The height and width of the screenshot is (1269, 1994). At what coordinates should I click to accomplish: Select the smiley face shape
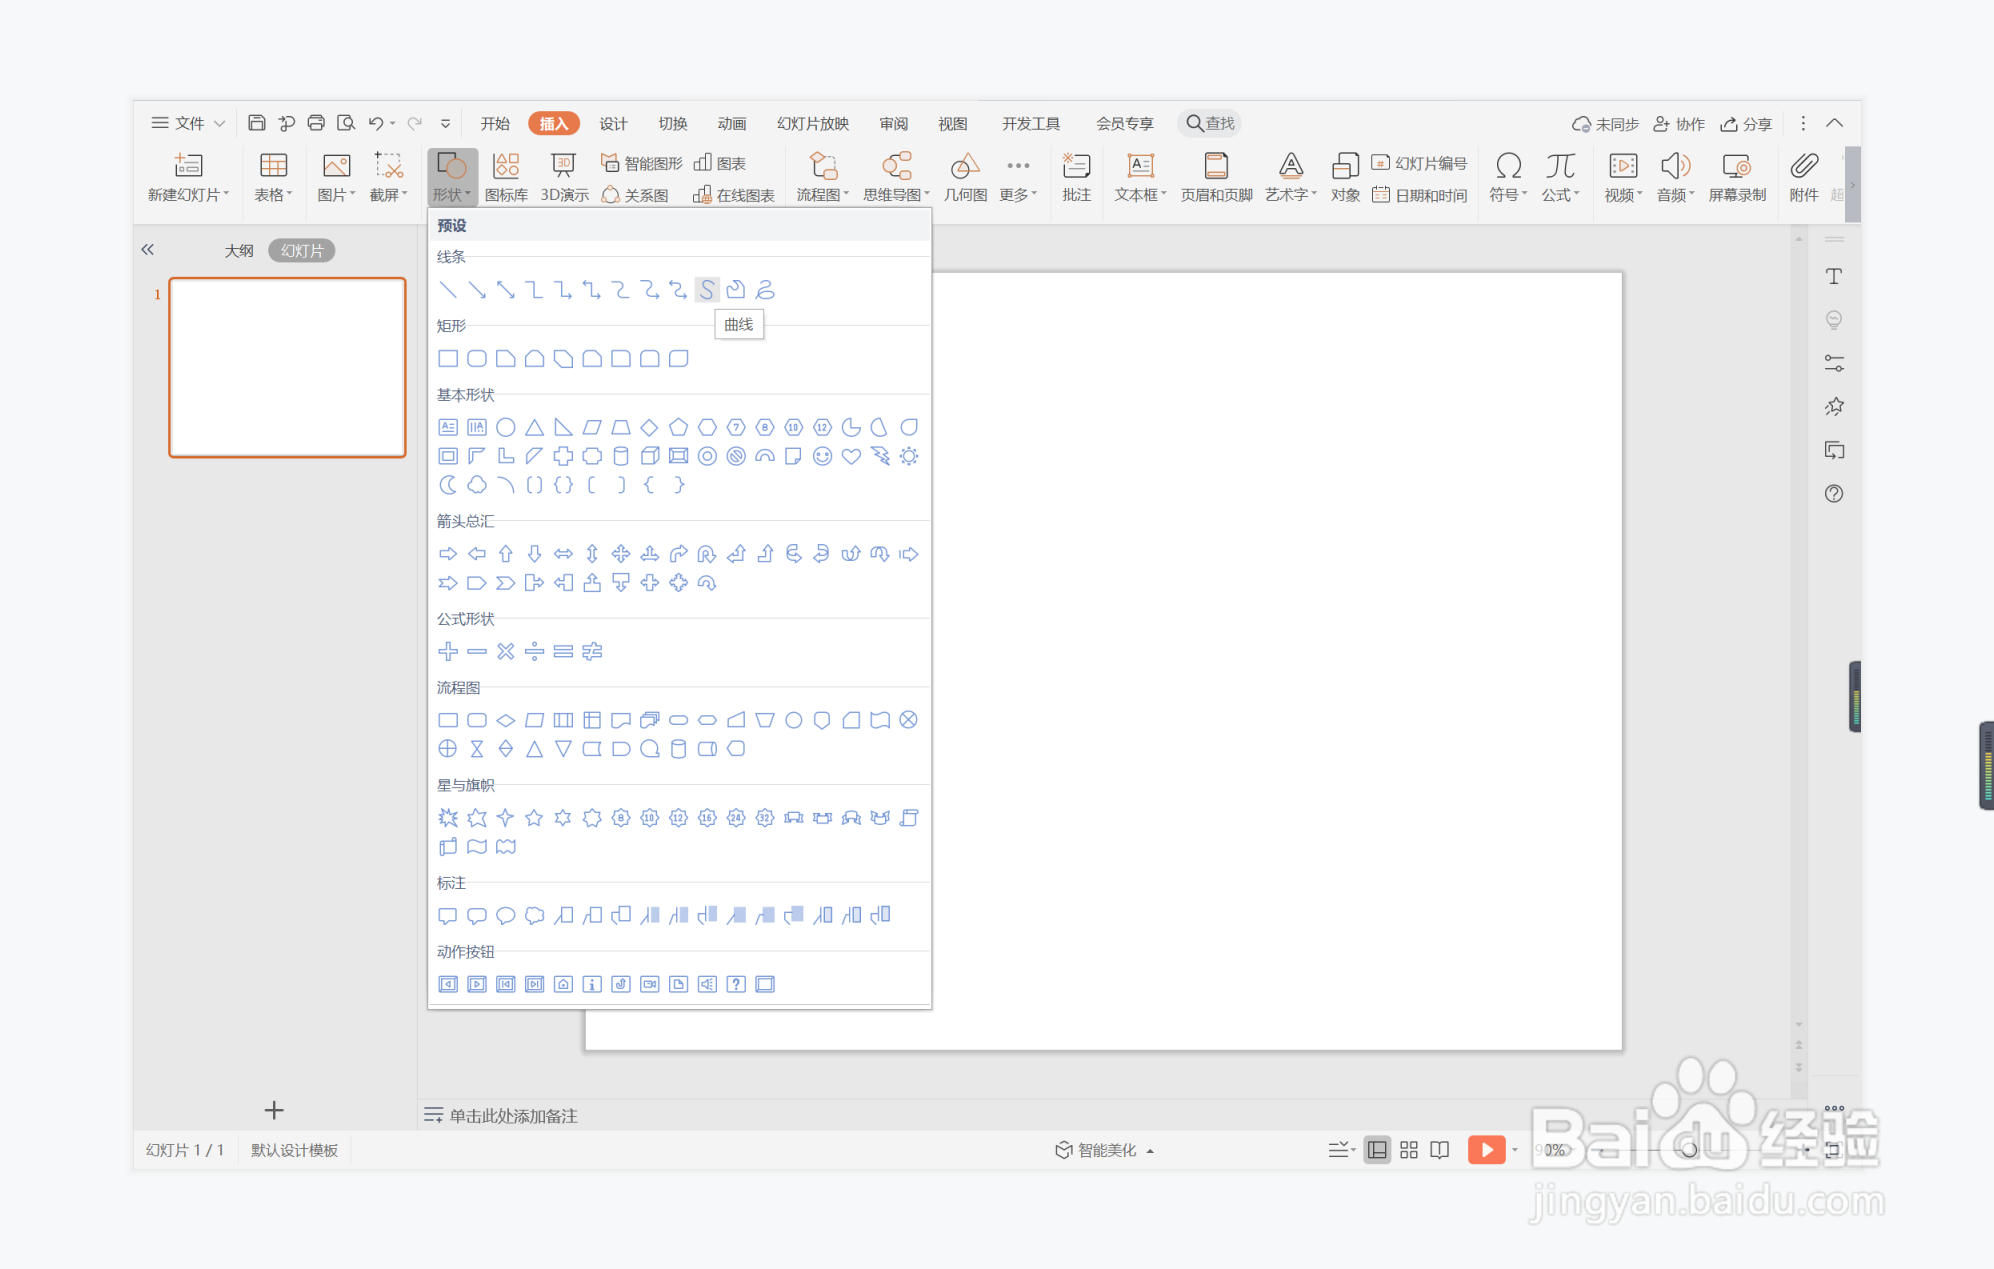822,456
